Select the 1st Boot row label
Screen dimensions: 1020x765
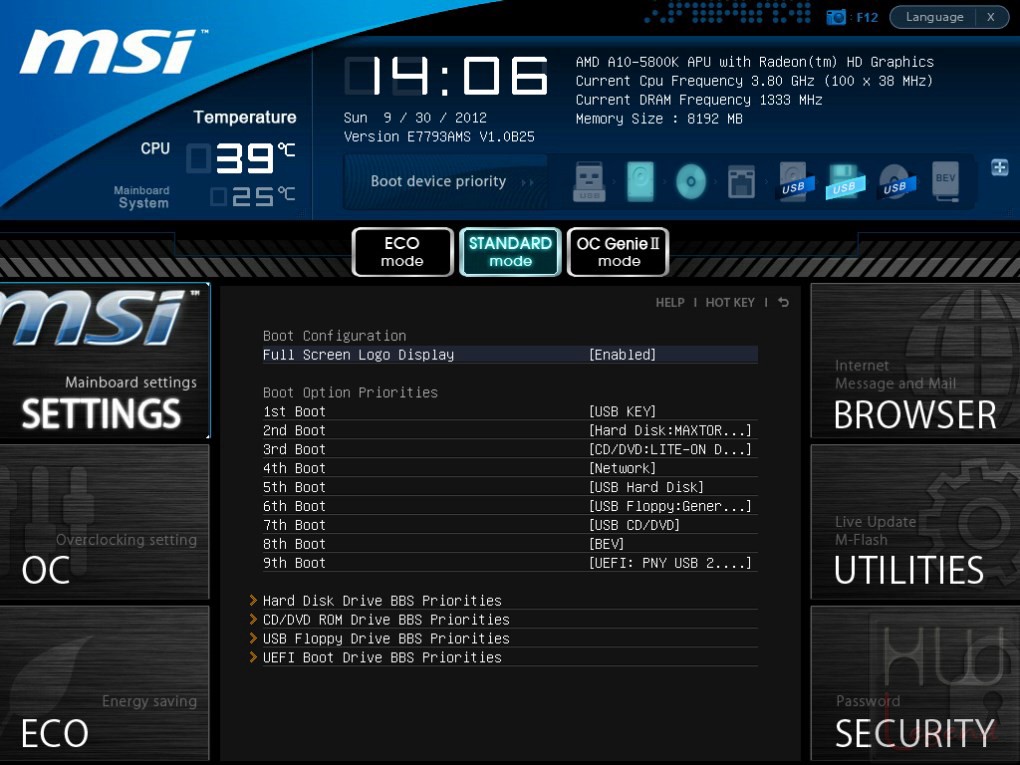[x=294, y=412]
